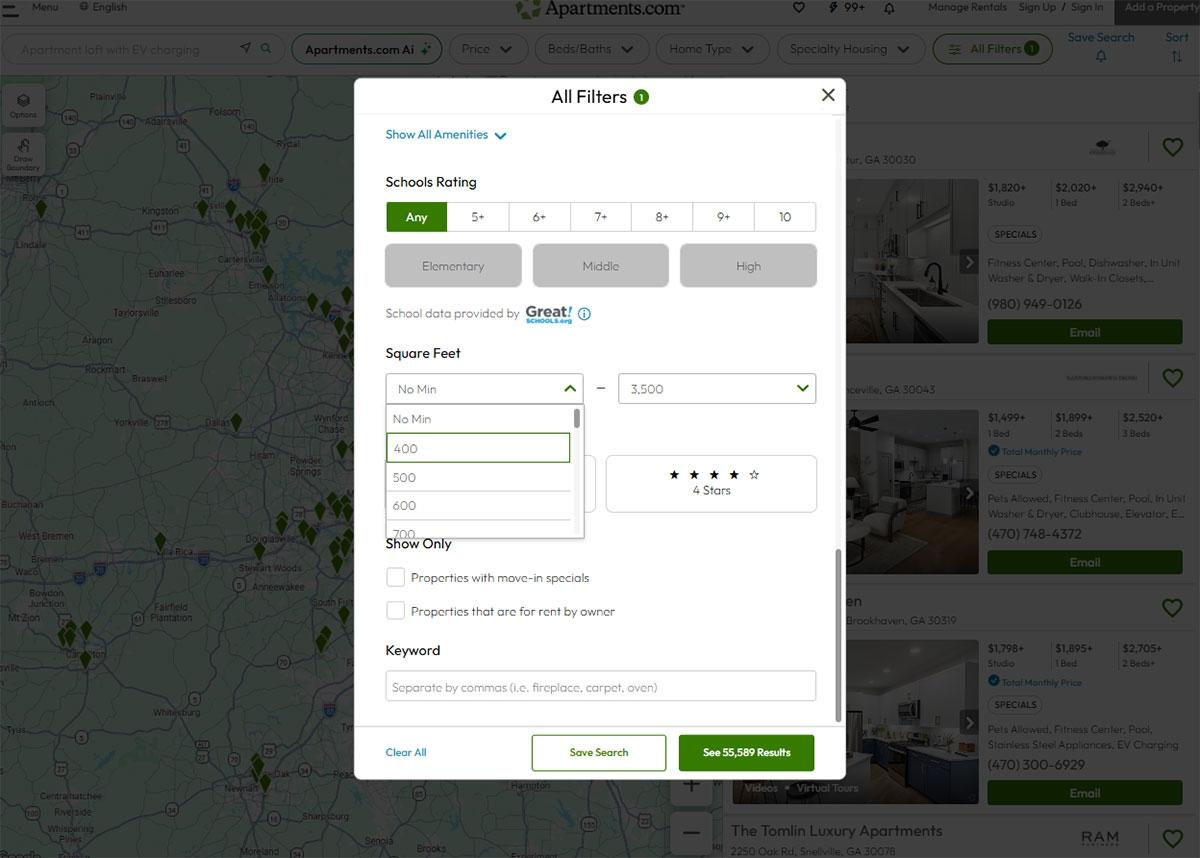Toggle Elementary school filter
Viewport: 1200px width, 858px height.
point(453,266)
